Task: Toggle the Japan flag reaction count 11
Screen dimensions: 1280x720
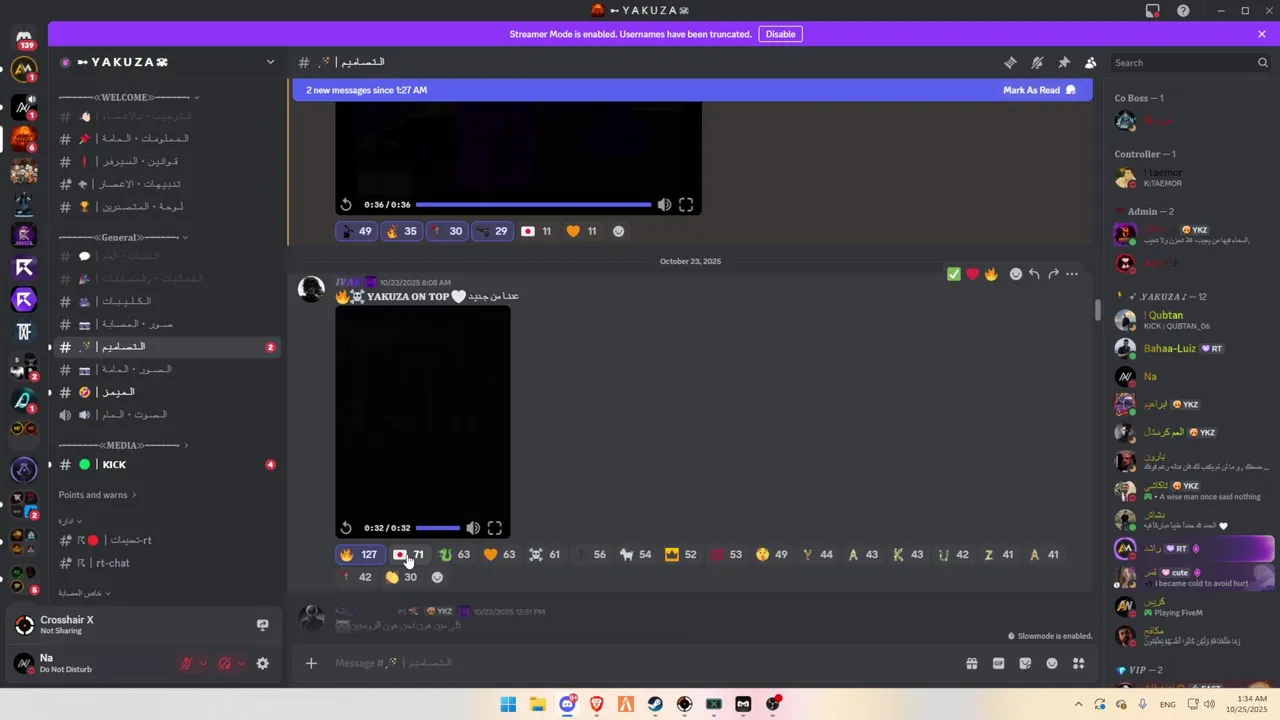Action: coord(537,231)
